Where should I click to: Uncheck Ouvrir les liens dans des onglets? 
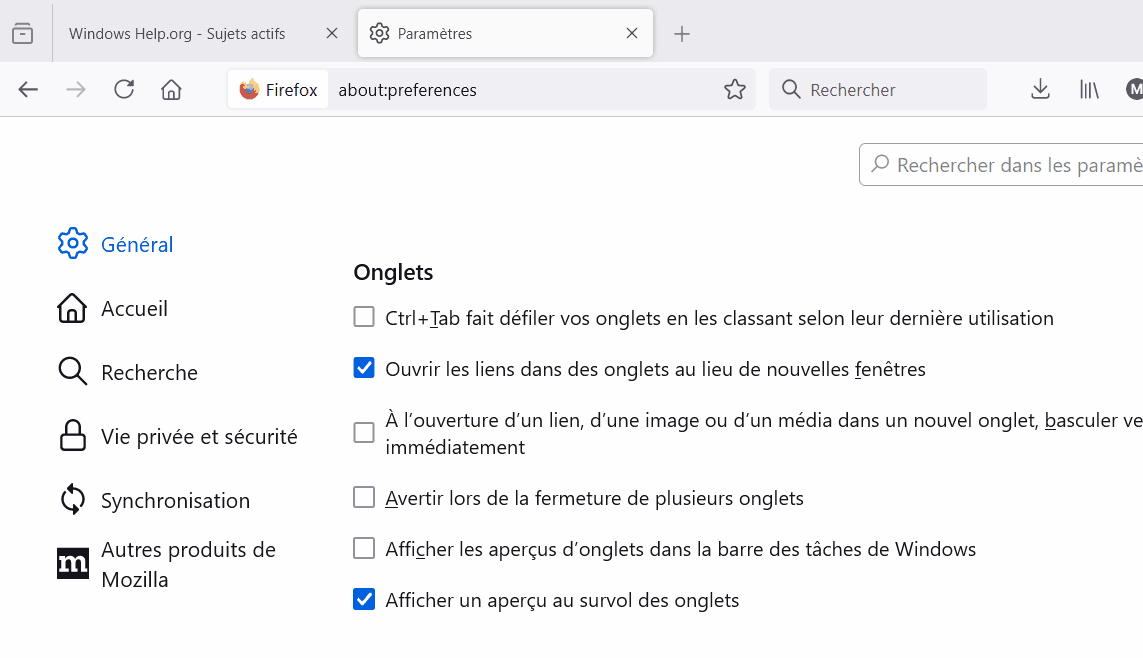(x=364, y=368)
